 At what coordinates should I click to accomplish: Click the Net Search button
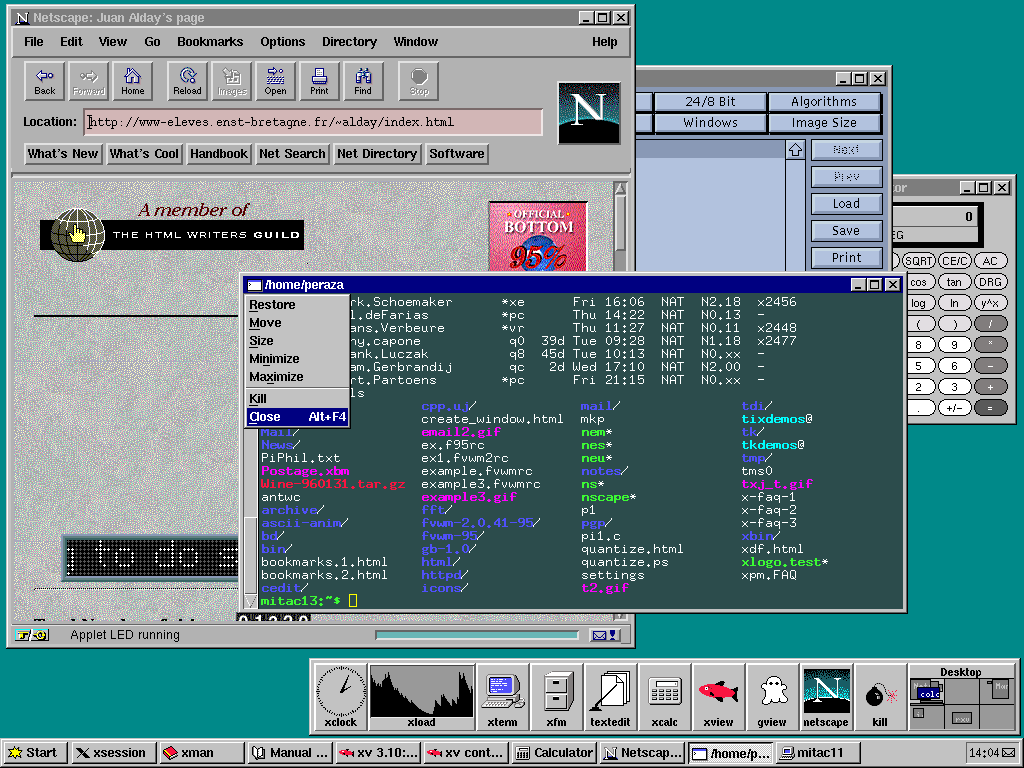[291, 154]
